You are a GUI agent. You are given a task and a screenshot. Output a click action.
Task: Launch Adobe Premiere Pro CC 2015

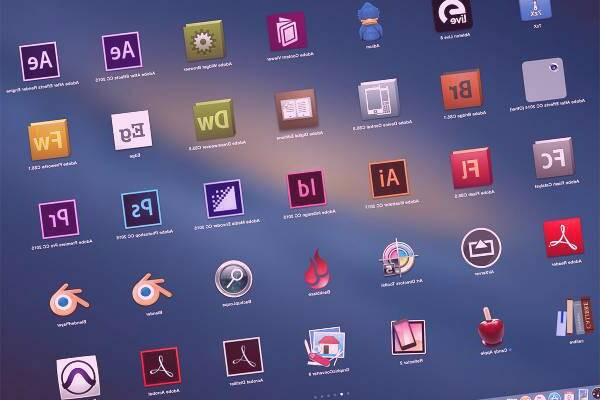tap(59, 216)
